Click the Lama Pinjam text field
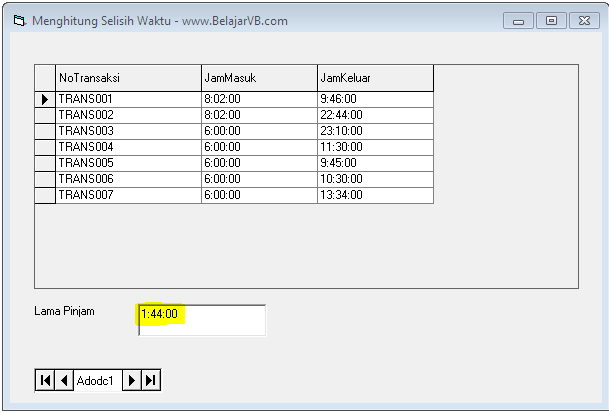This screenshot has width=609, height=413. pos(202,320)
